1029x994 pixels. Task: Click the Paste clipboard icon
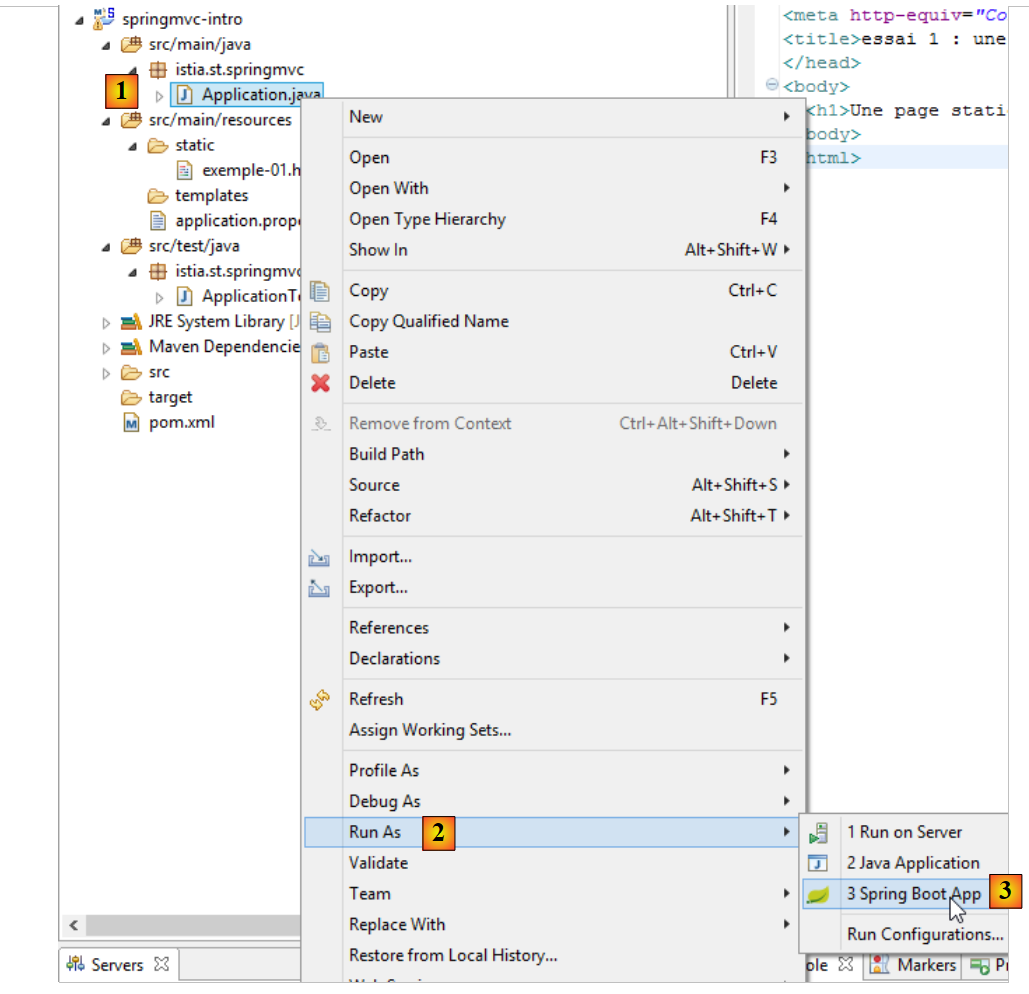coord(320,352)
